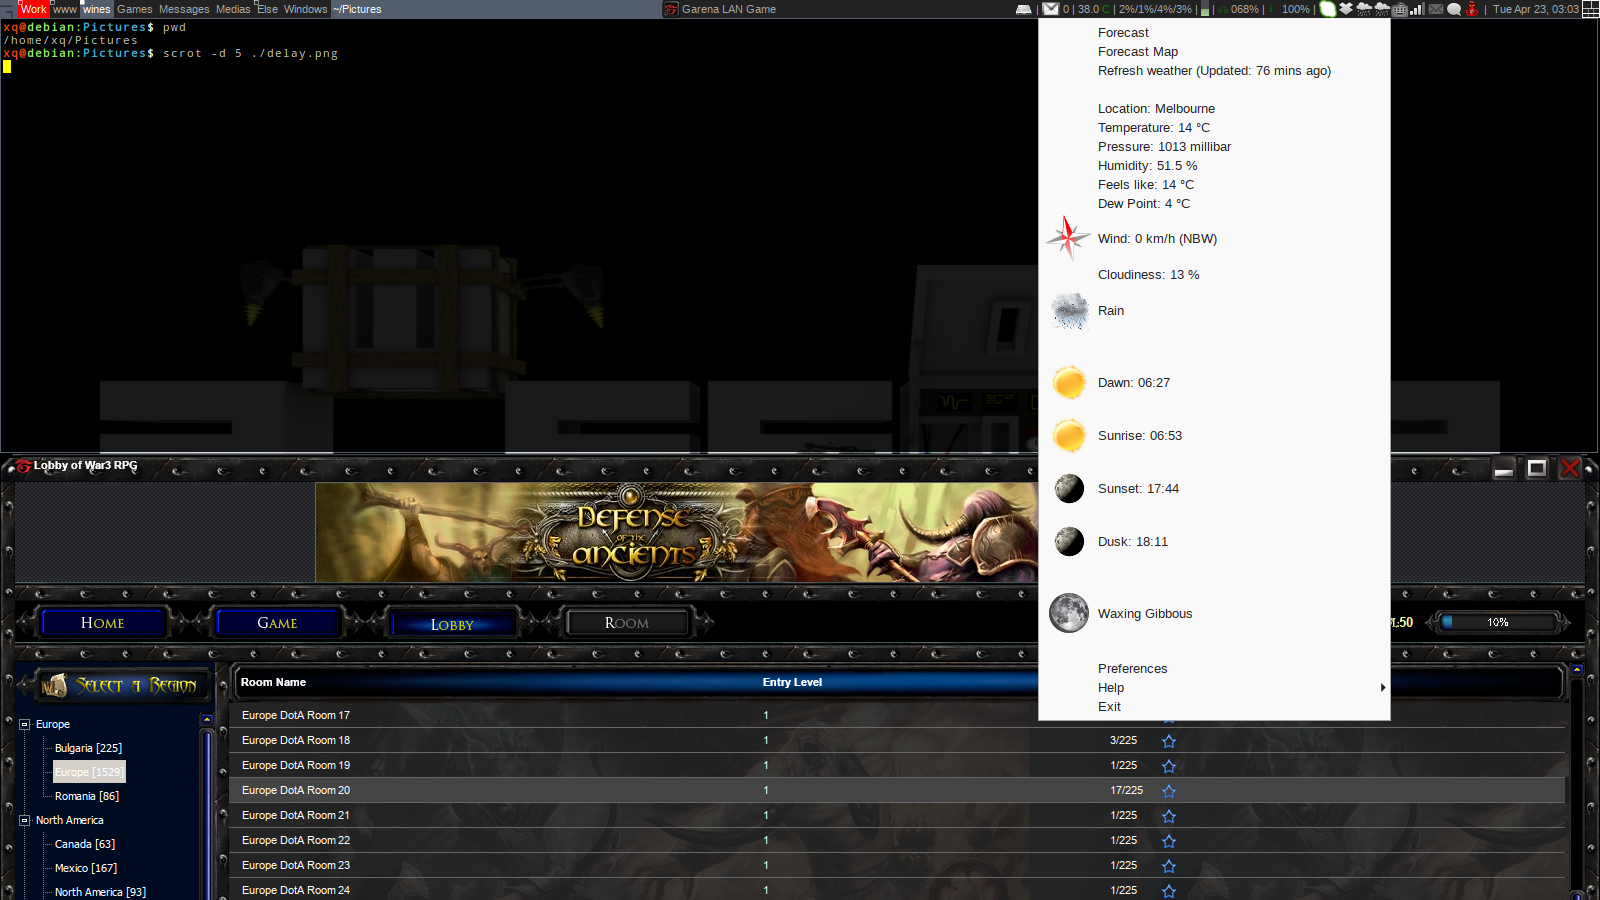Click the Waxing Gibbous moon phase icon
The width and height of the screenshot is (1600, 900).
click(1069, 613)
